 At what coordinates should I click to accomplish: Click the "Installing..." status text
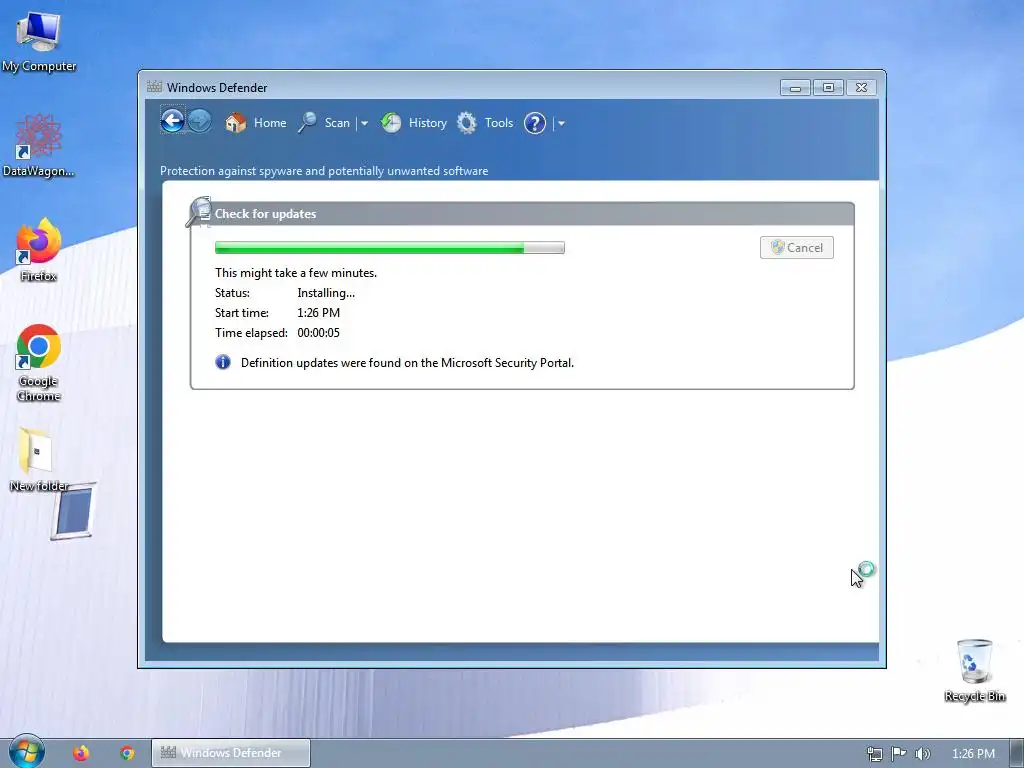(x=326, y=293)
